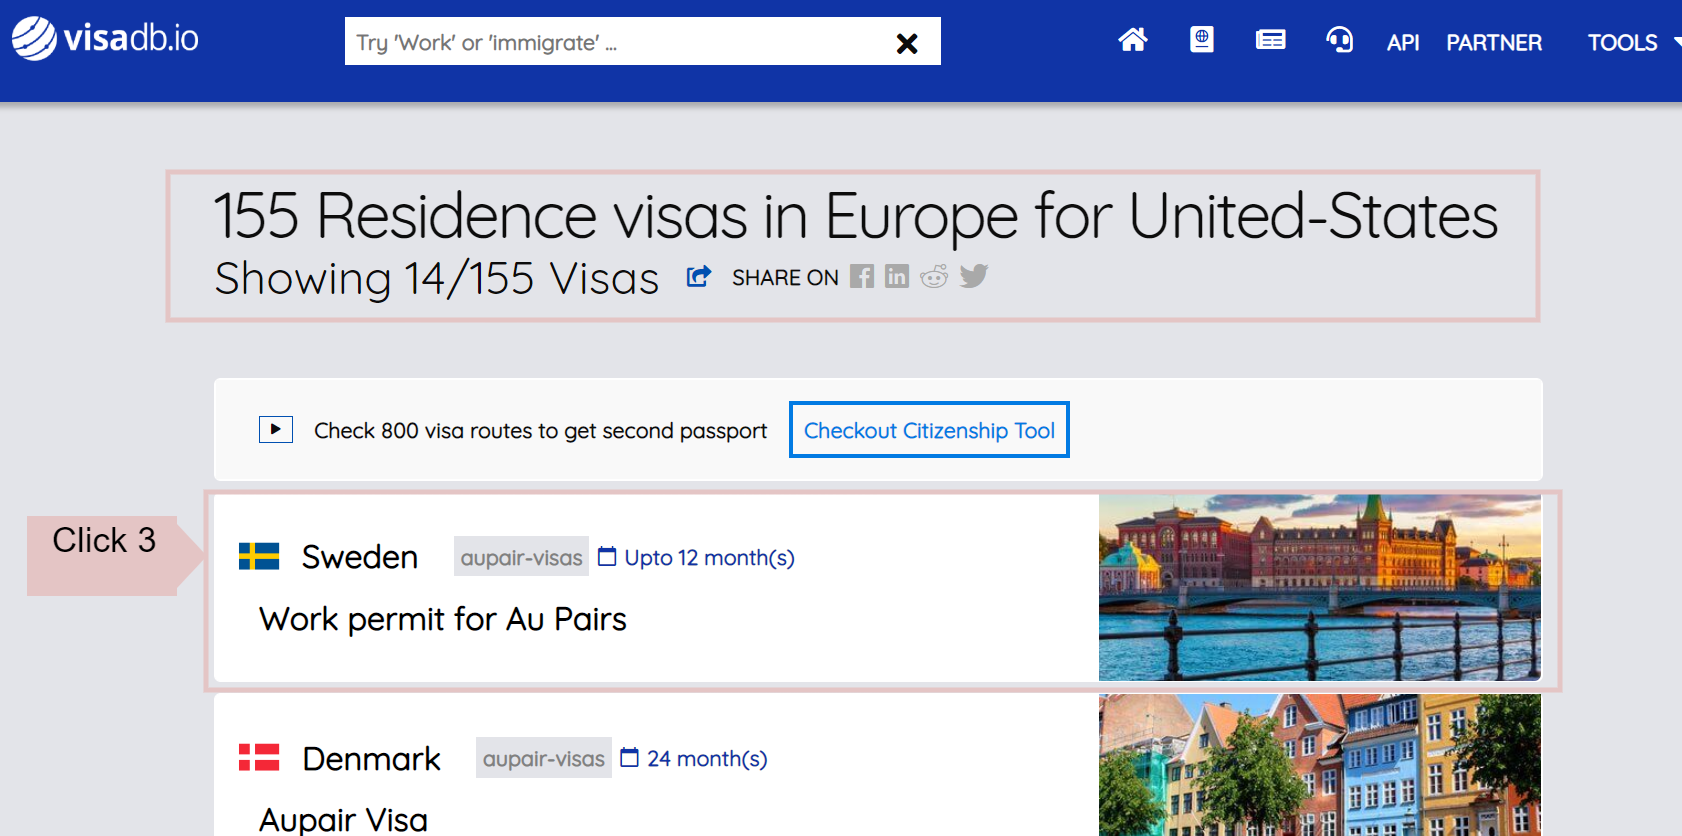Viewport: 1682px width, 836px height.
Task: Clear the search box with X
Action: point(907,43)
